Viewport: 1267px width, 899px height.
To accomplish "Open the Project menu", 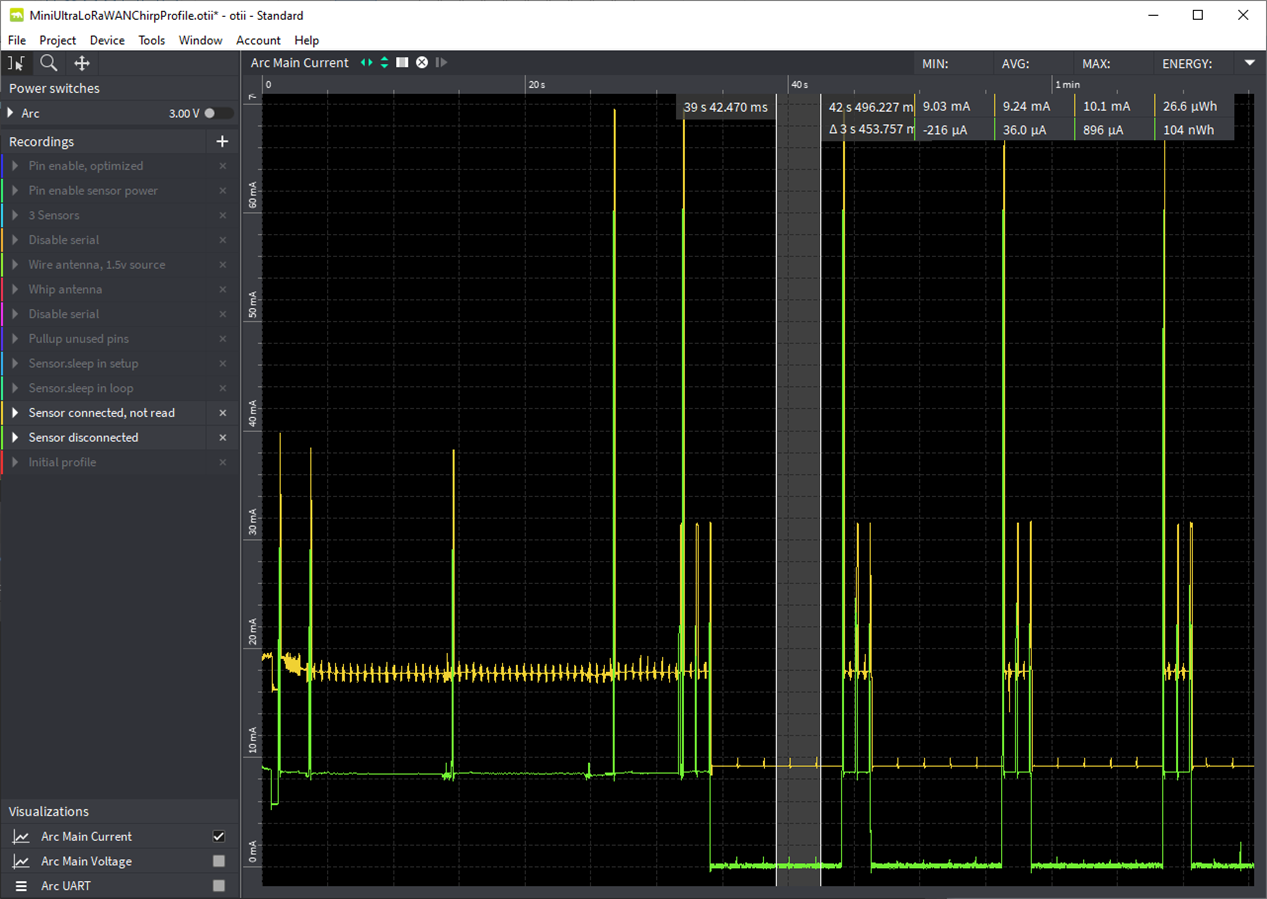I will 57,40.
